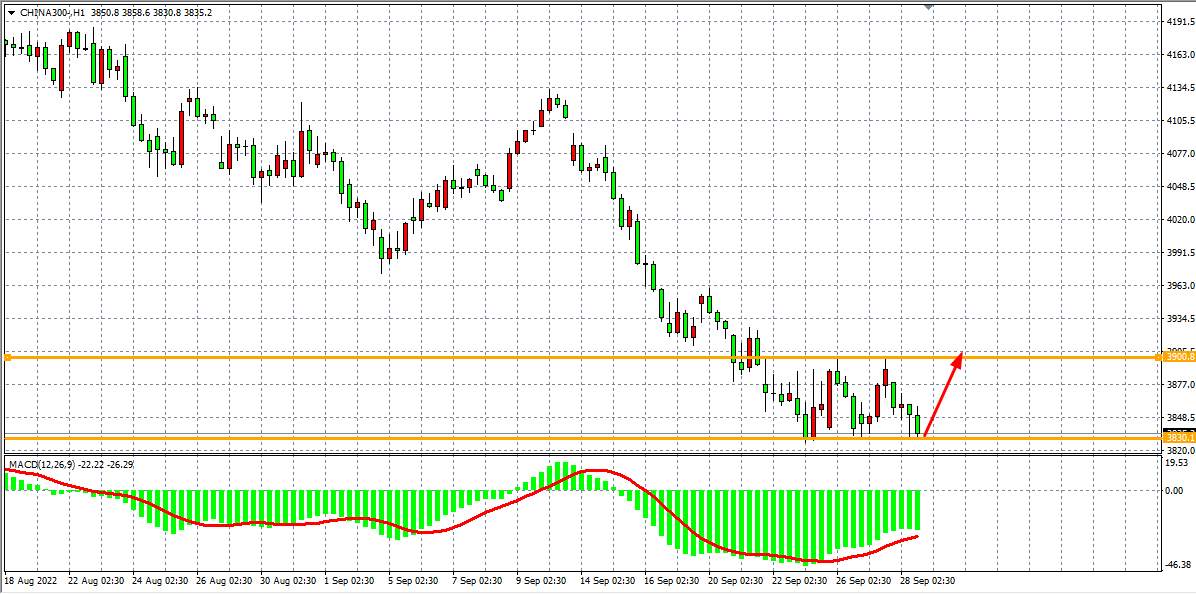Viewport: 1196px width, 594px height.
Task: Select the upper orange horizontal line
Action: (x=500, y=357)
